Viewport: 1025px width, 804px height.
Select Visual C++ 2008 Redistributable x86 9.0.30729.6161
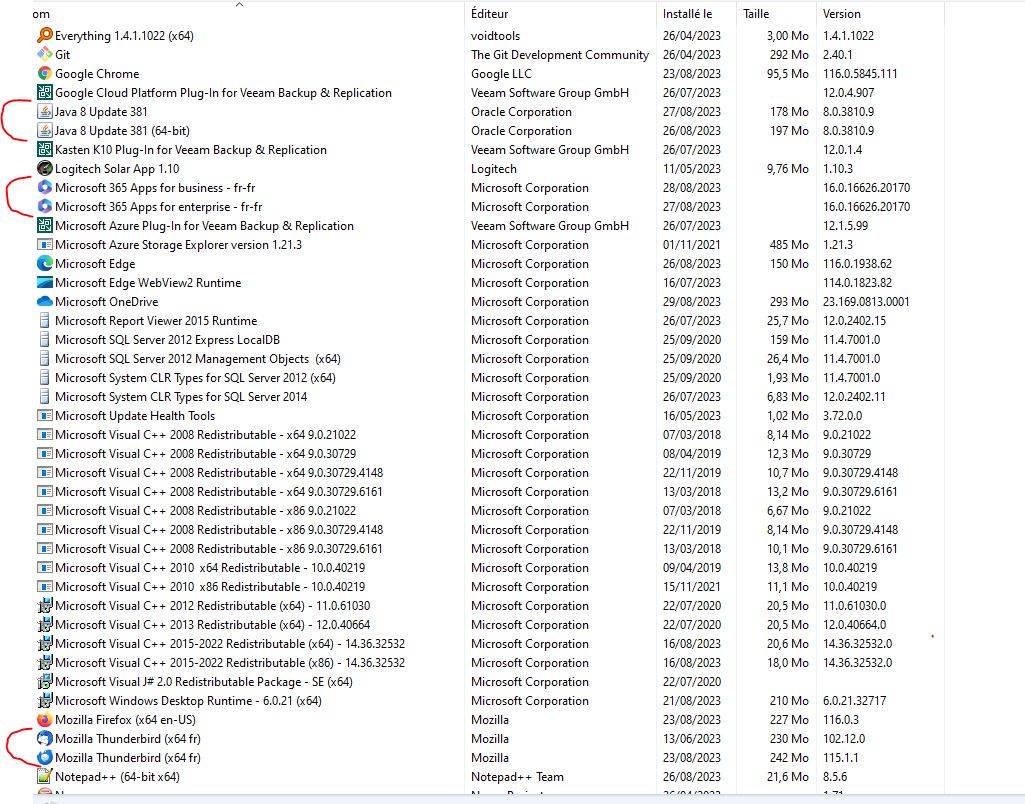click(x=219, y=548)
